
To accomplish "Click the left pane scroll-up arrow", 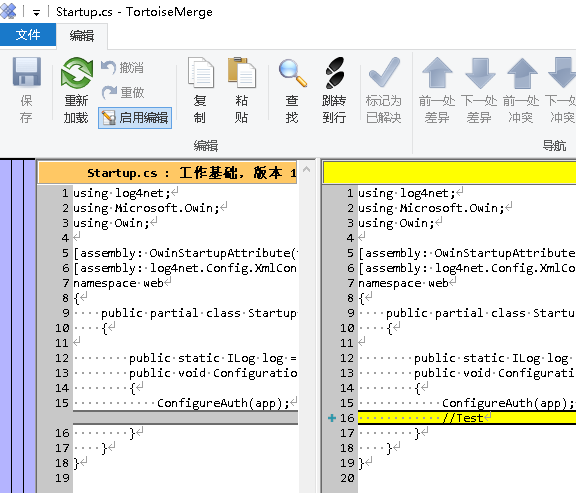I will point(306,169).
